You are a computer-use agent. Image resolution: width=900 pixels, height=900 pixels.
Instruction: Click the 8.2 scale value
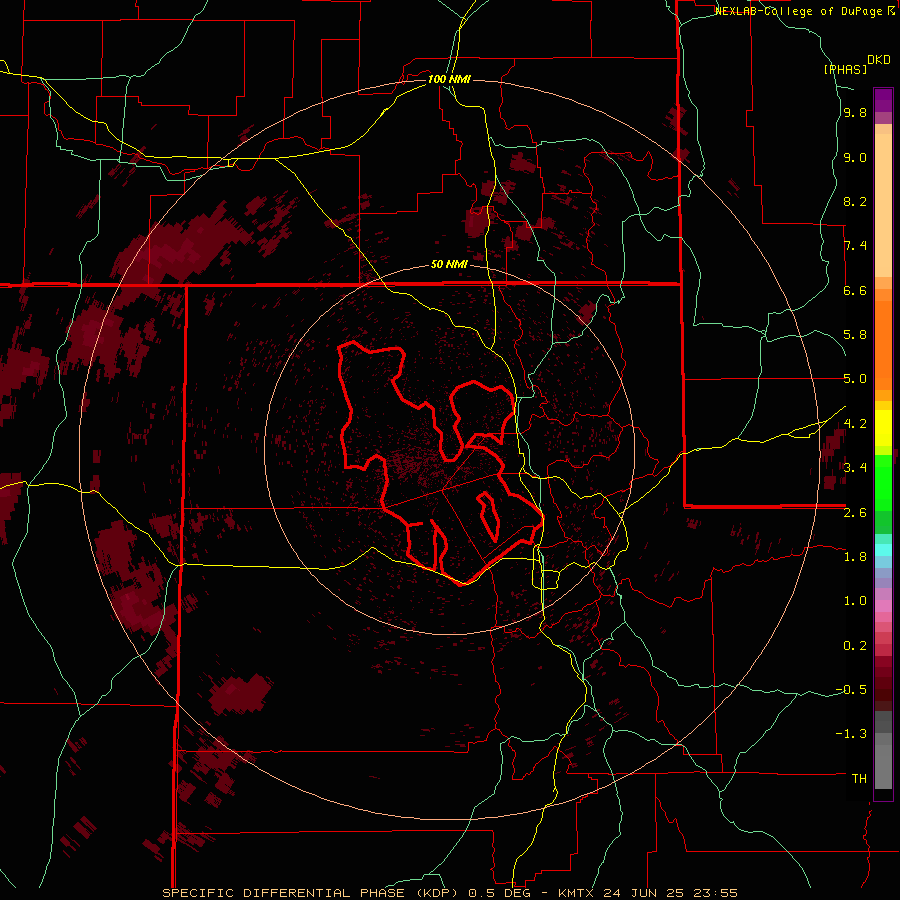855,201
